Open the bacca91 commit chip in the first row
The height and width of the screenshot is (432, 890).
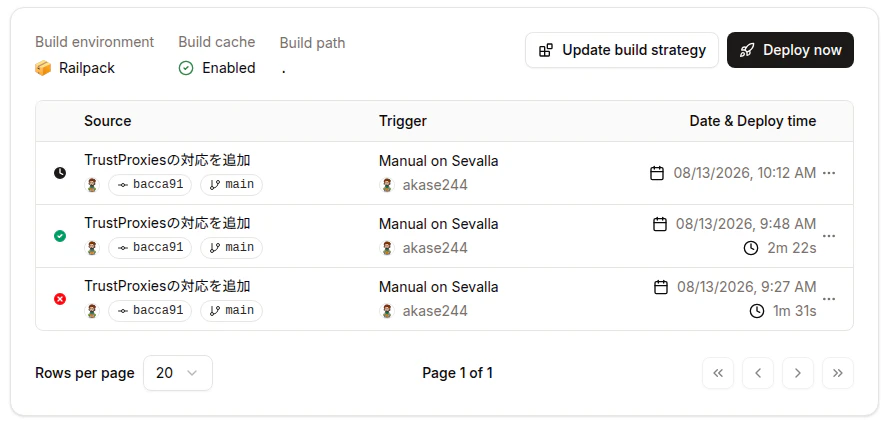pos(150,184)
